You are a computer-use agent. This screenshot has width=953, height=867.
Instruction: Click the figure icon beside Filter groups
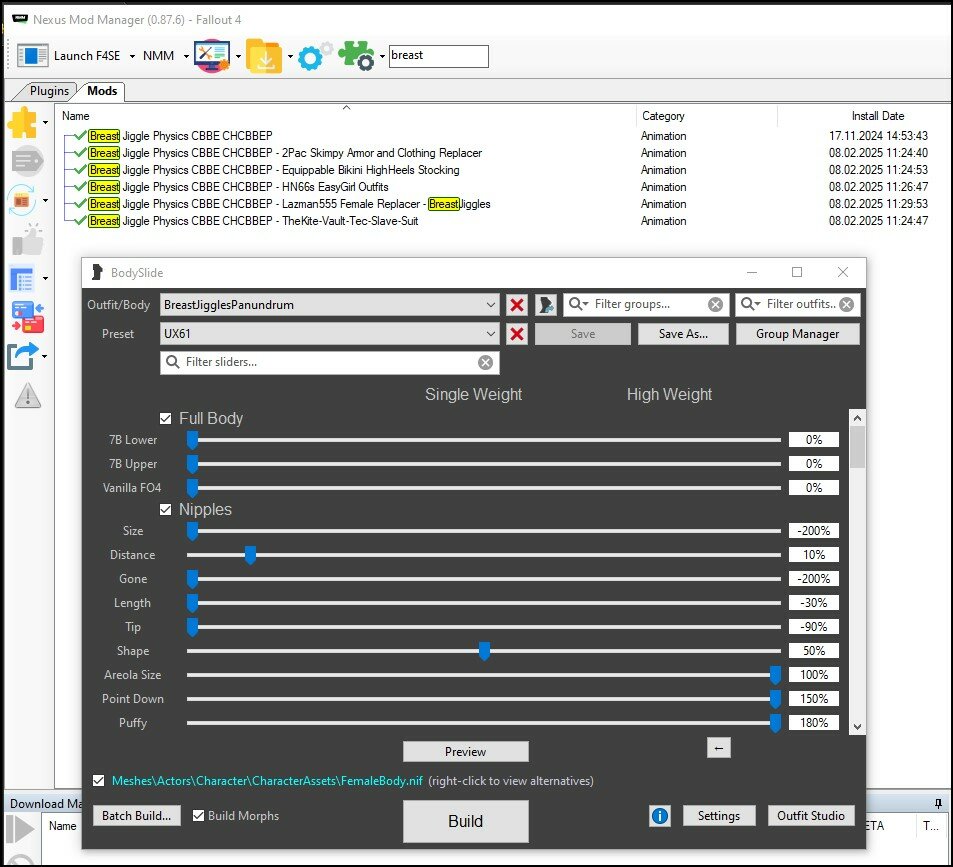546,305
